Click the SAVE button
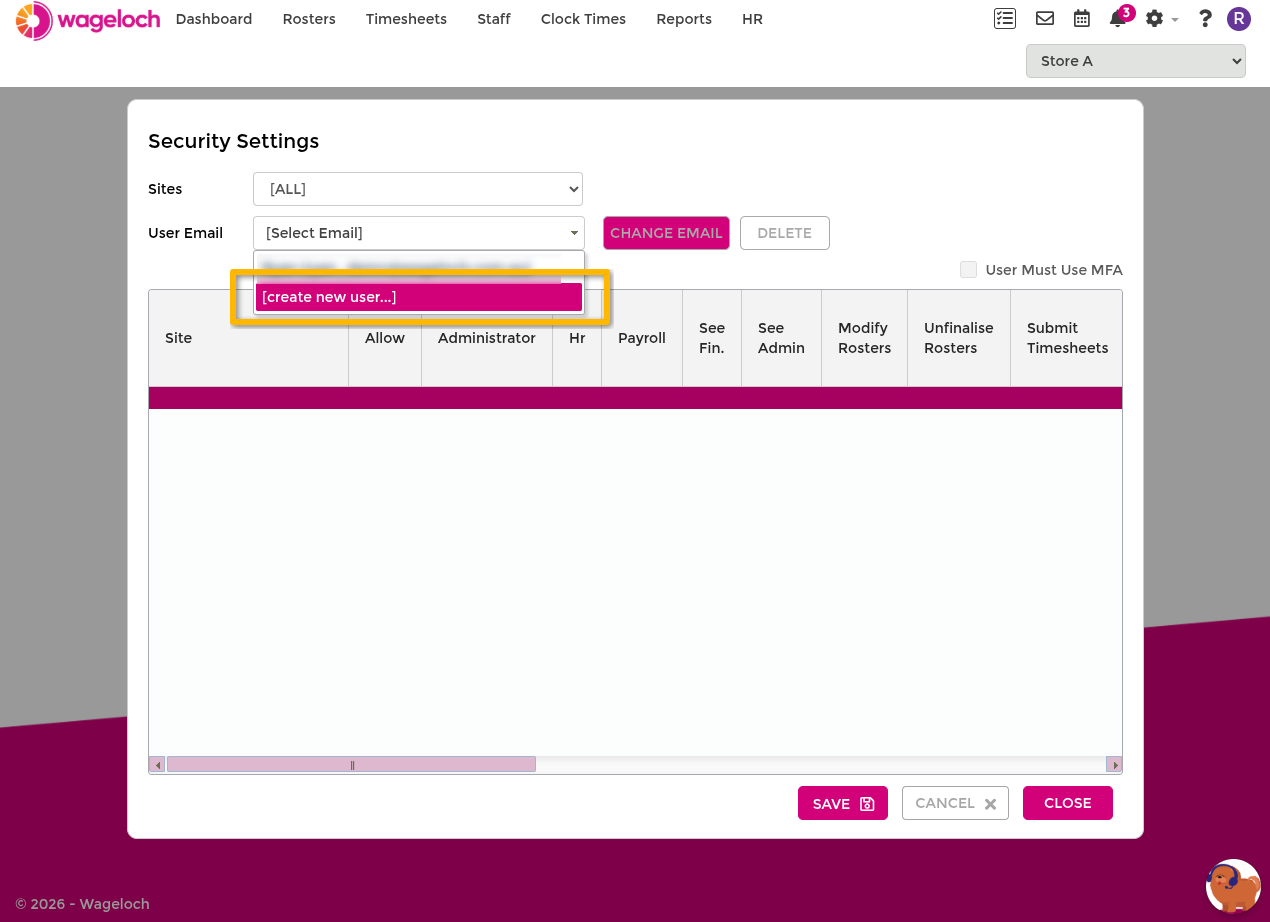The width and height of the screenshot is (1270, 922). (843, 803)
